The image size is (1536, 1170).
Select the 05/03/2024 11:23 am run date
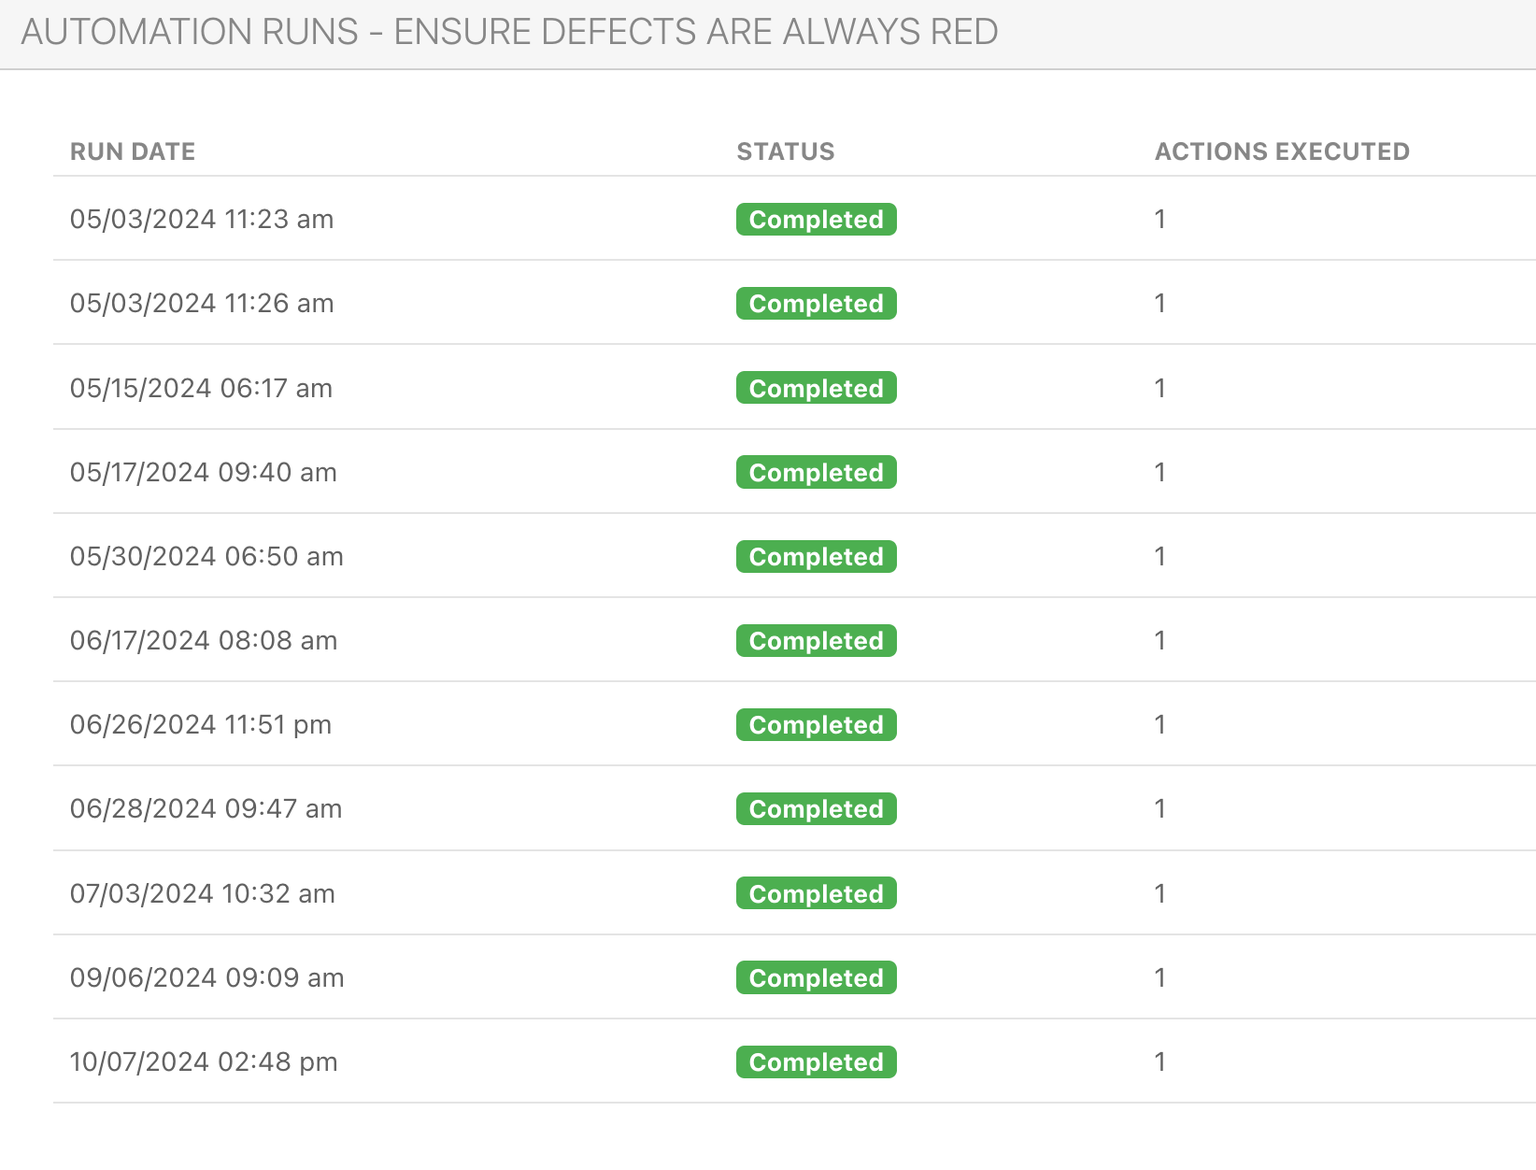[x=201, y=219]
